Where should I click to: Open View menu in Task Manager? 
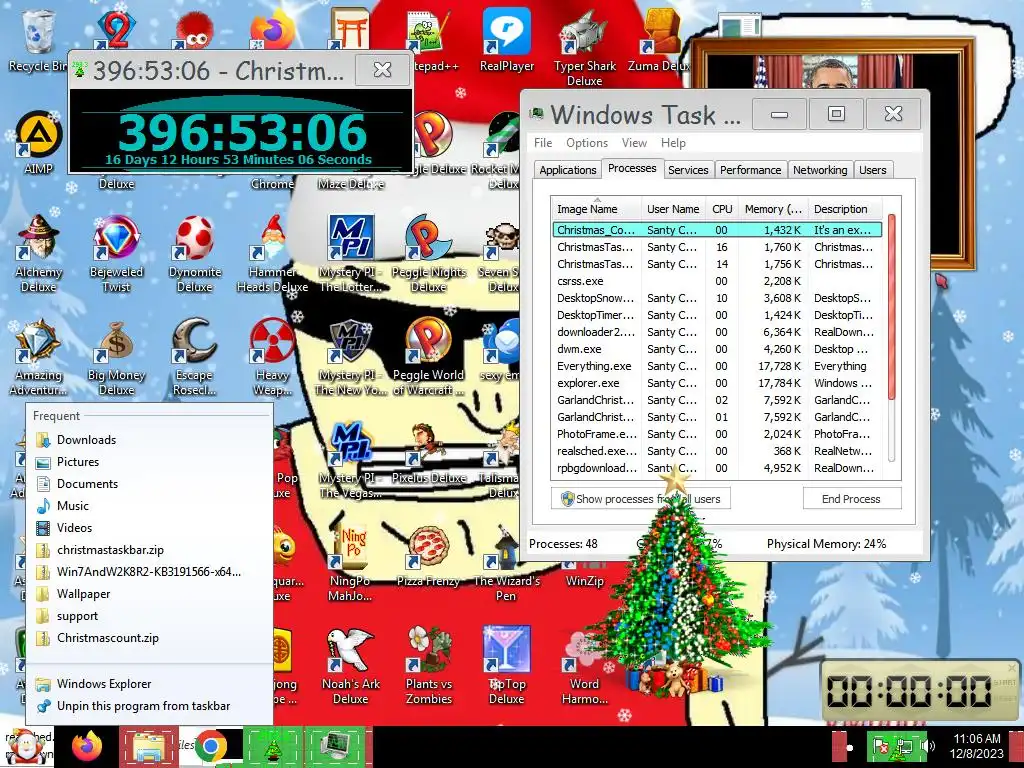click(634, 142)
